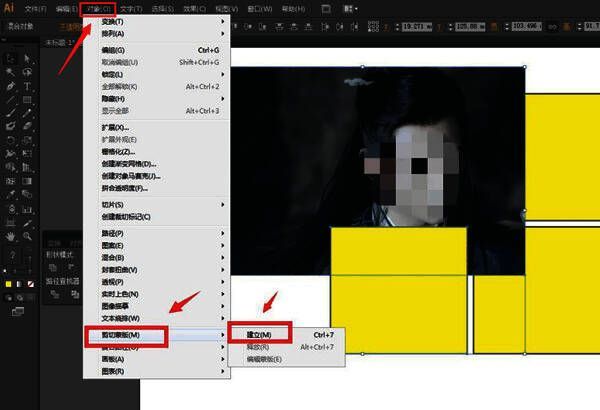This screenshot has width=600, height=410.
Task: Select the Pencil tool
Action: click(27, 113)
